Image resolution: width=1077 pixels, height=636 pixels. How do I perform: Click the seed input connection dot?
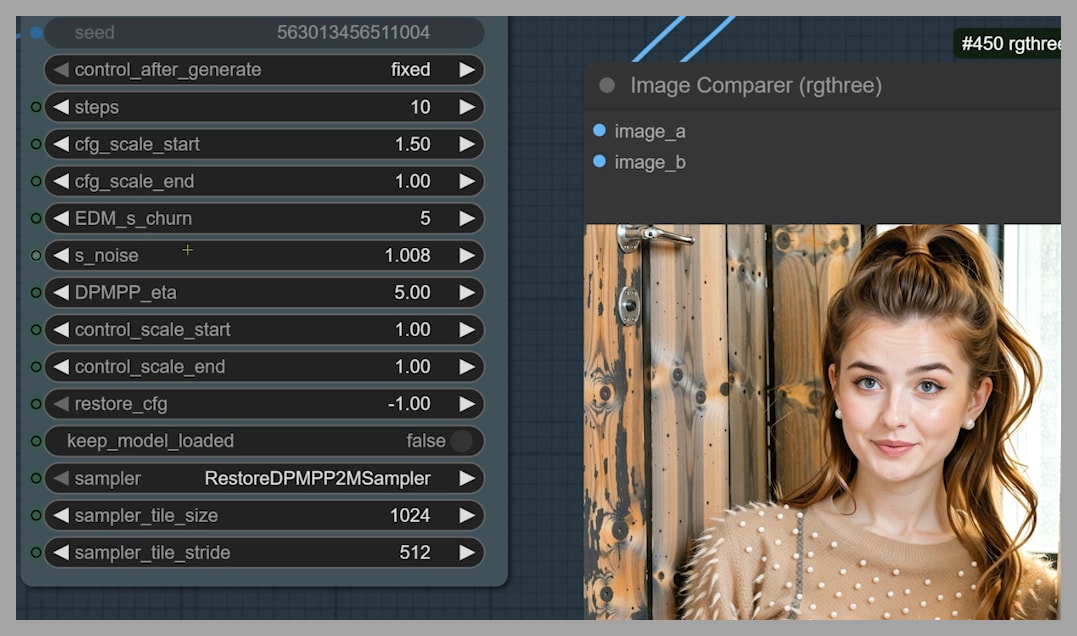pos(36,32)
